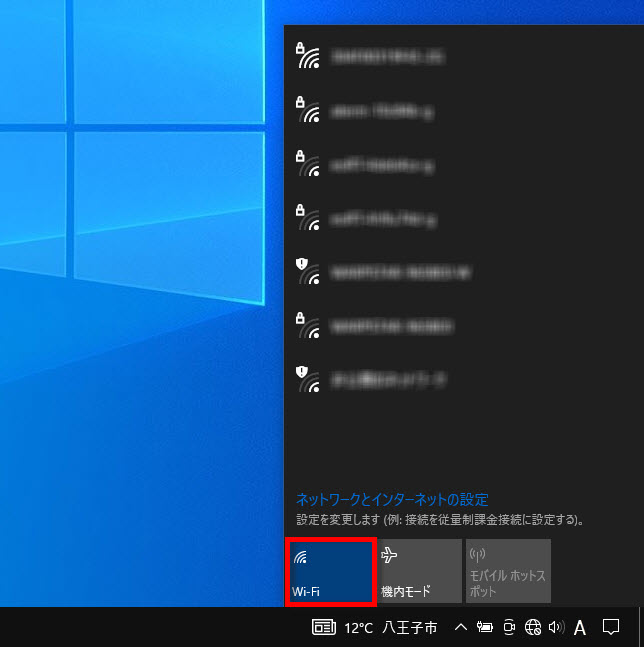Enable airplane mode (機内モード) tile
The height and width of the screenshot is (647, 644).
[419, 571]
